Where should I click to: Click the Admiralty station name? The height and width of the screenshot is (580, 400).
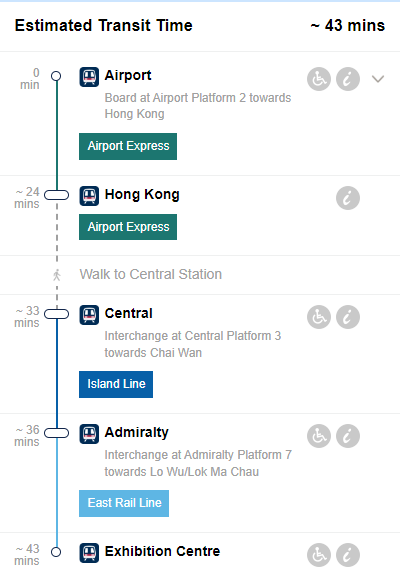pyautogui.click(x=137, y=432)
